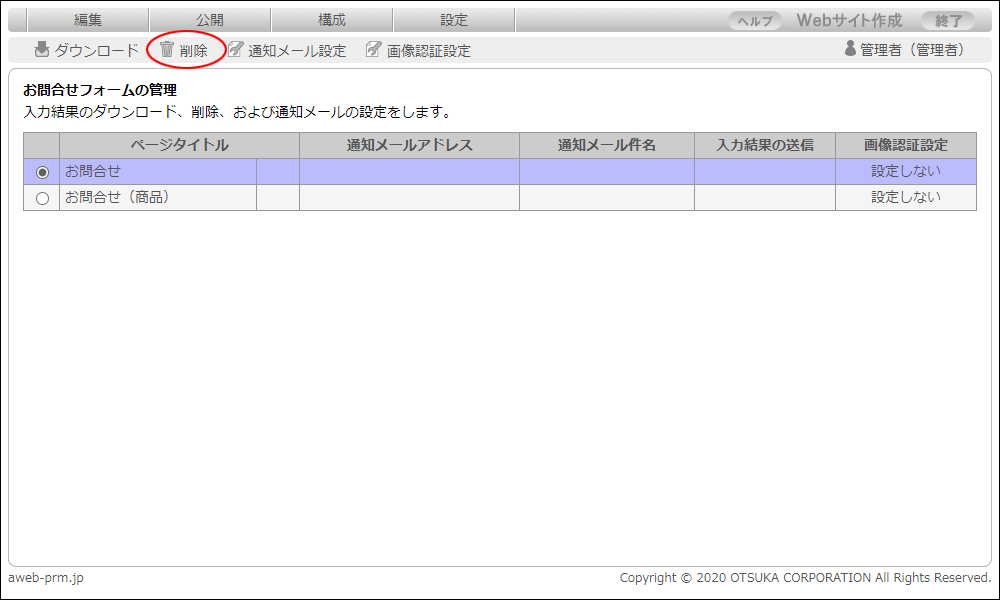Click 設定しない in the お問合せ row
Image resolution: width=1000 pixels, height=600 pixels.
pos(905,172)
